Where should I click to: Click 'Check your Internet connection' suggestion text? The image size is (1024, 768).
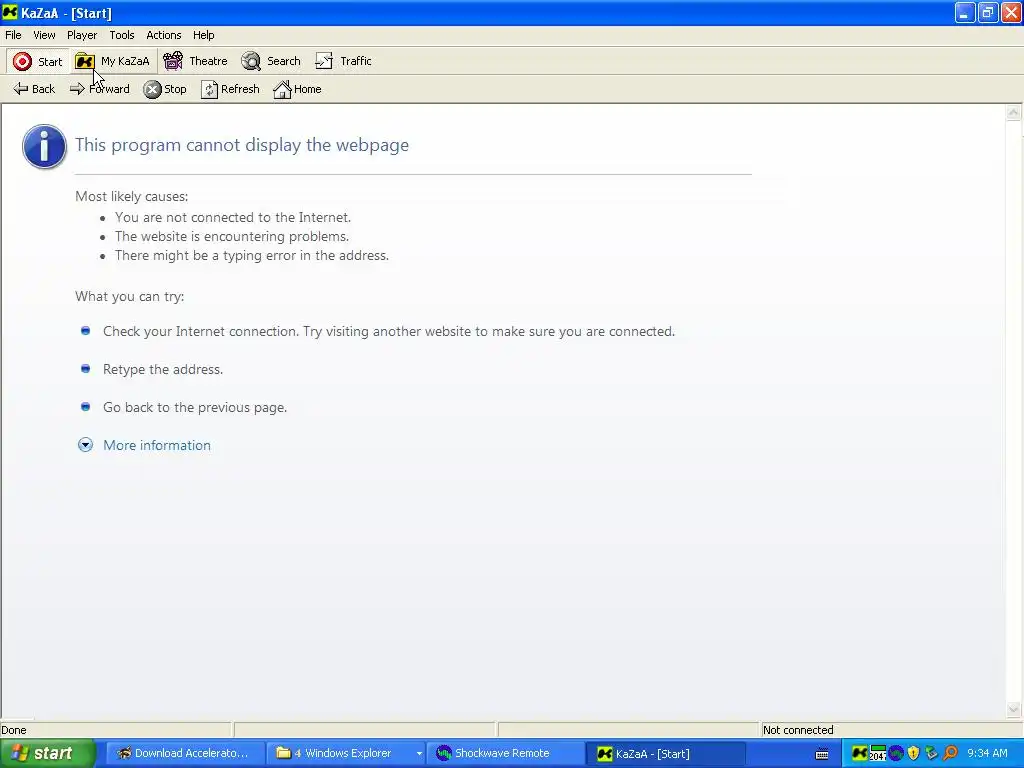tap(389, 332)
